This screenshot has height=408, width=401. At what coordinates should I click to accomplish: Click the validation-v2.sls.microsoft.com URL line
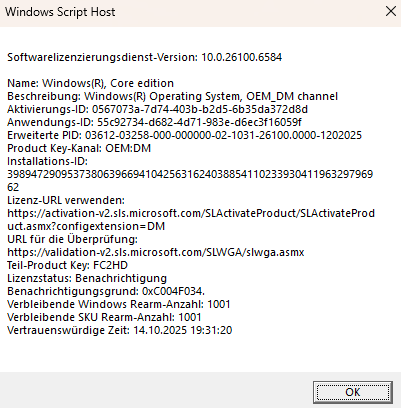pyautogui.click(x=156, y=252)
